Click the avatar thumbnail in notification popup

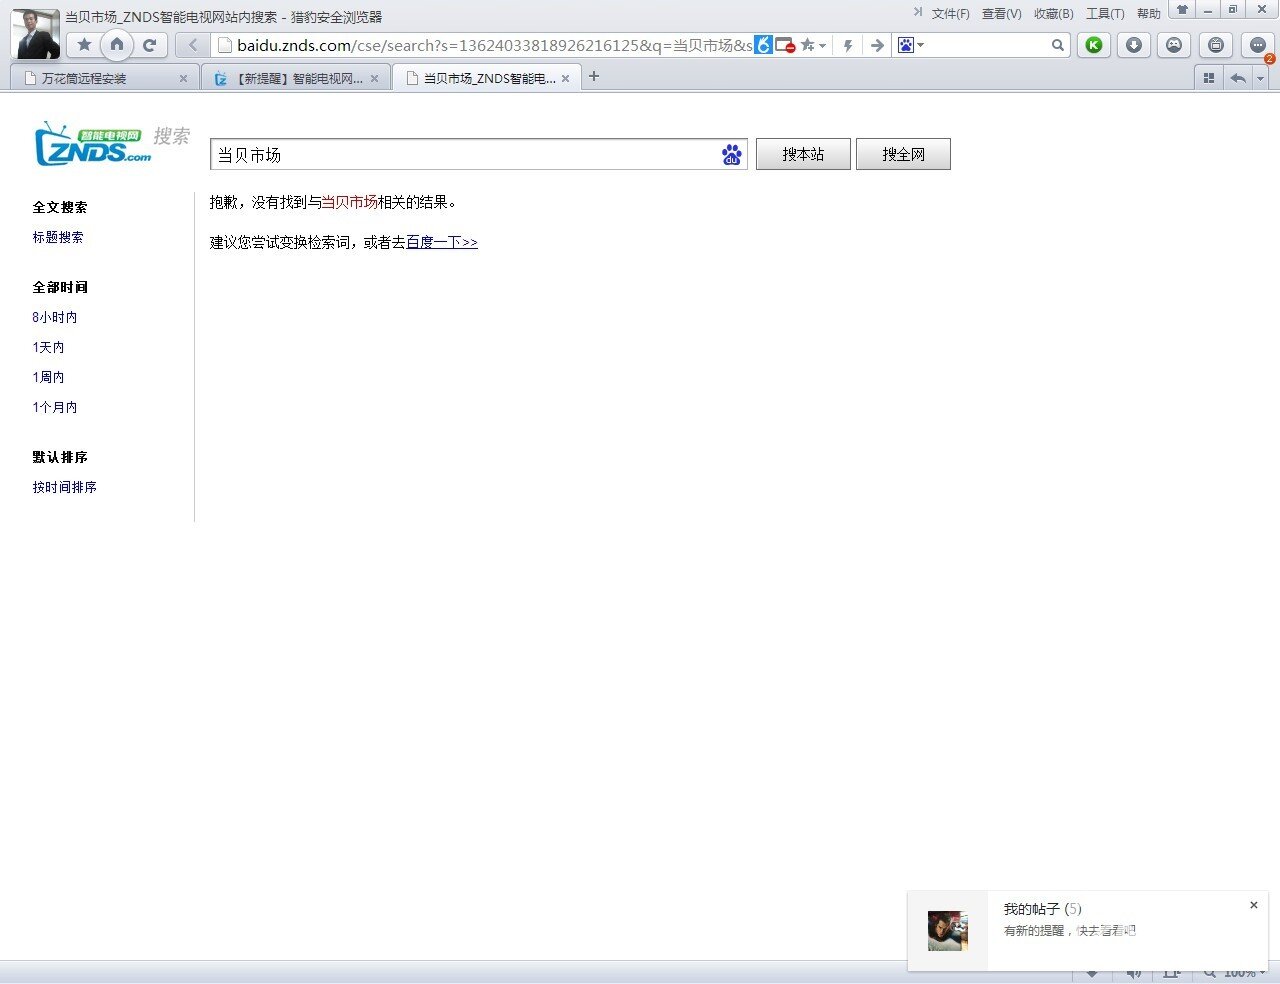coord(947,930)
